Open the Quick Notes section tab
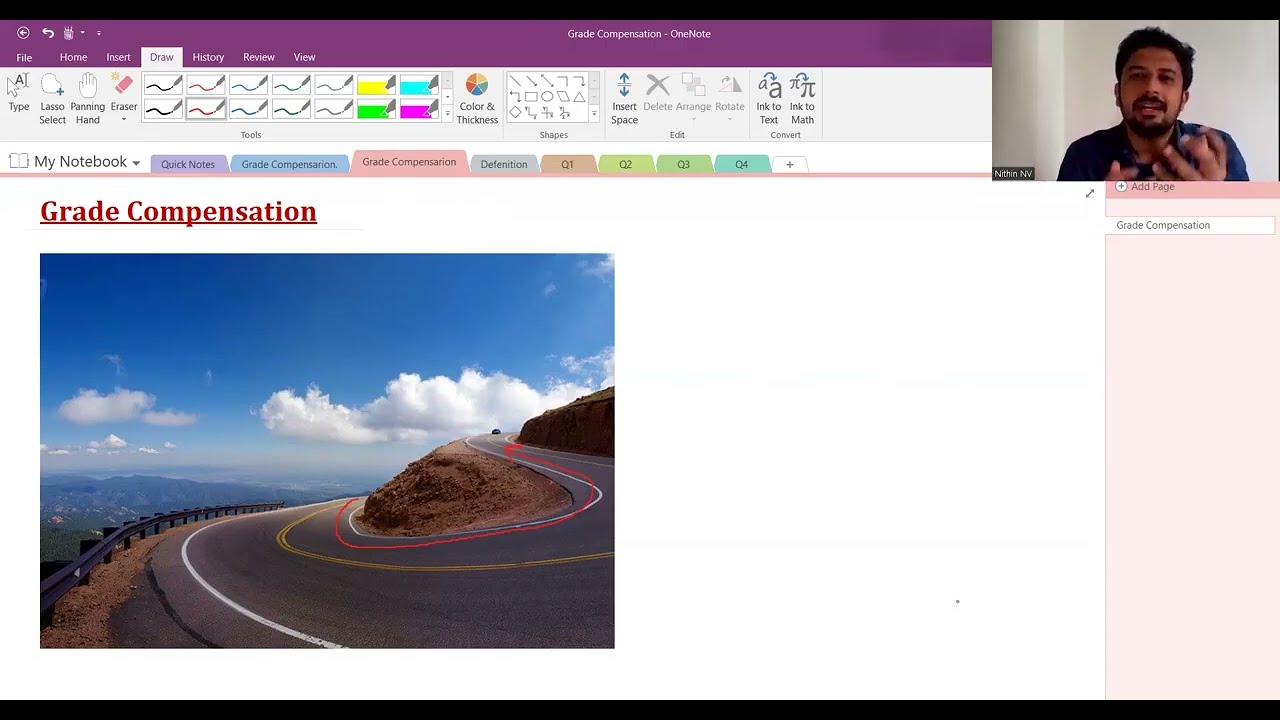1280x720 pixels. coord(188,164)
